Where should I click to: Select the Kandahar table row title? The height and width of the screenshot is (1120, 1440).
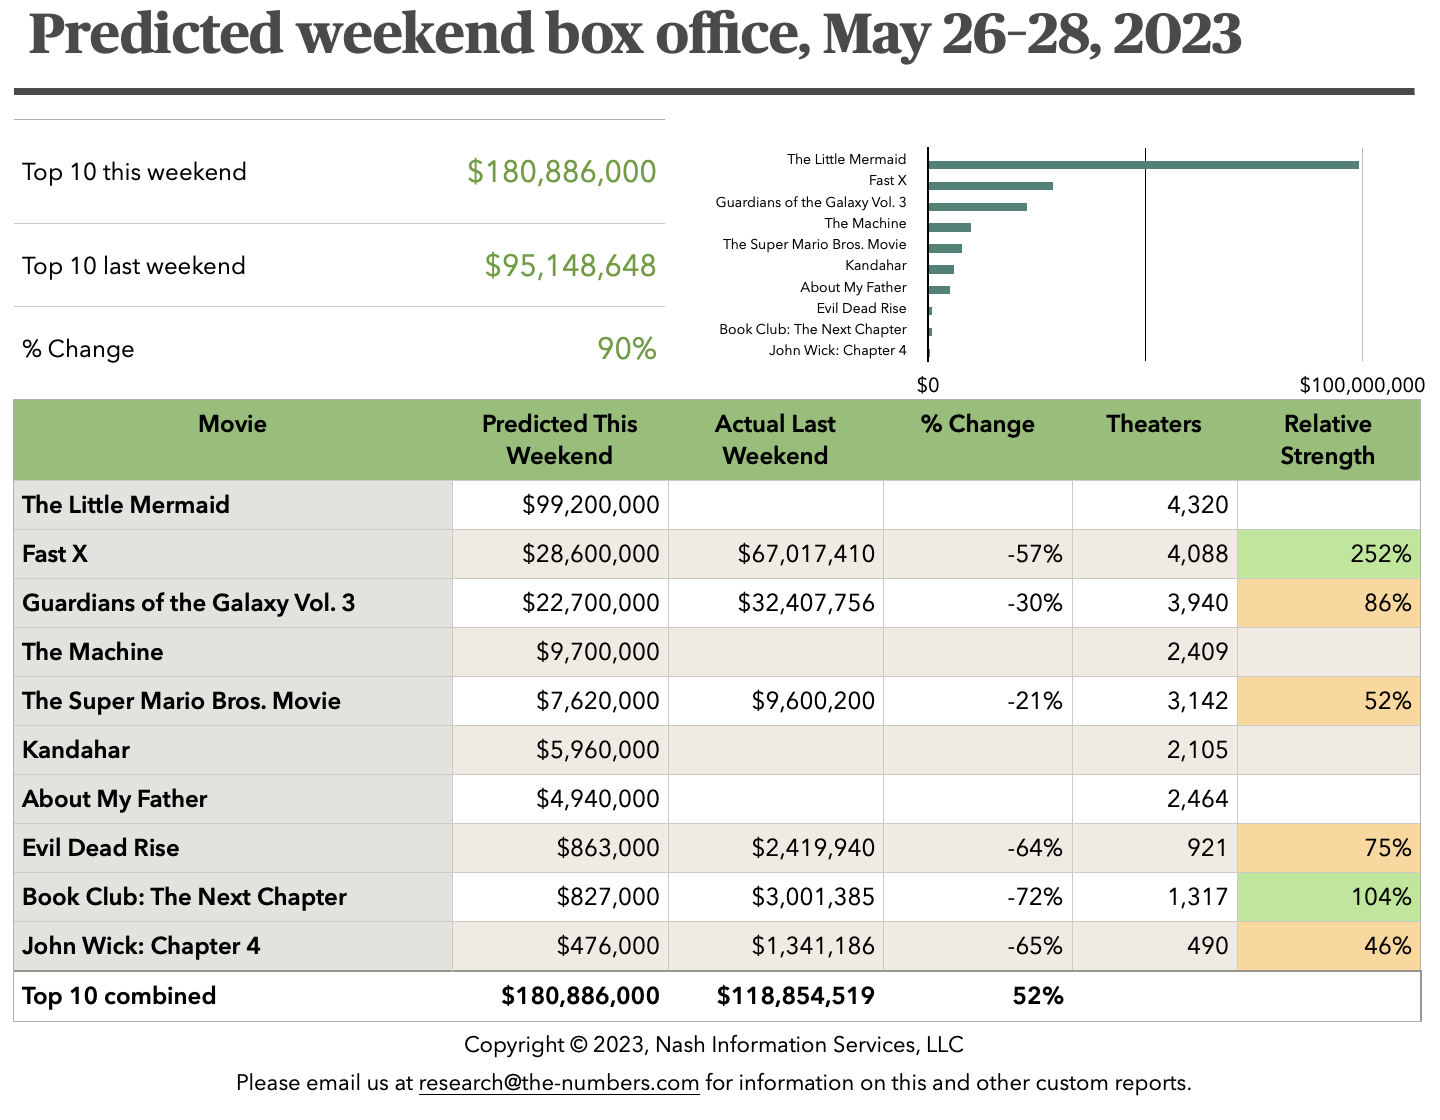(x=76, y=750)
